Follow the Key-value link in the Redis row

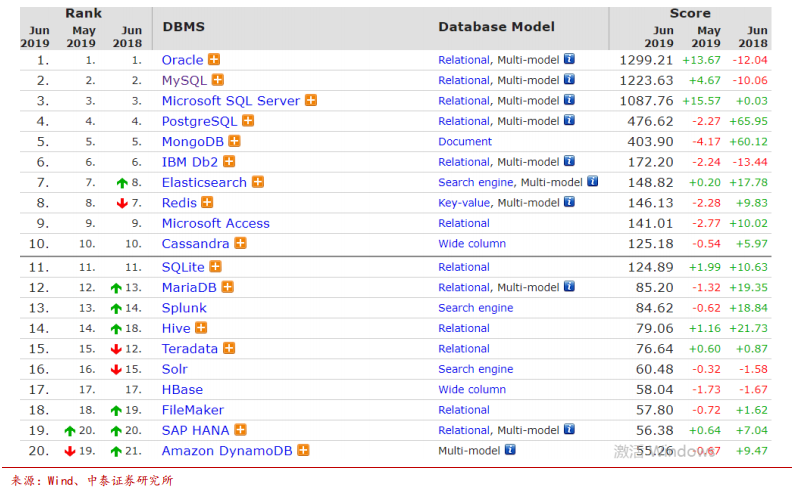(464, 203)
